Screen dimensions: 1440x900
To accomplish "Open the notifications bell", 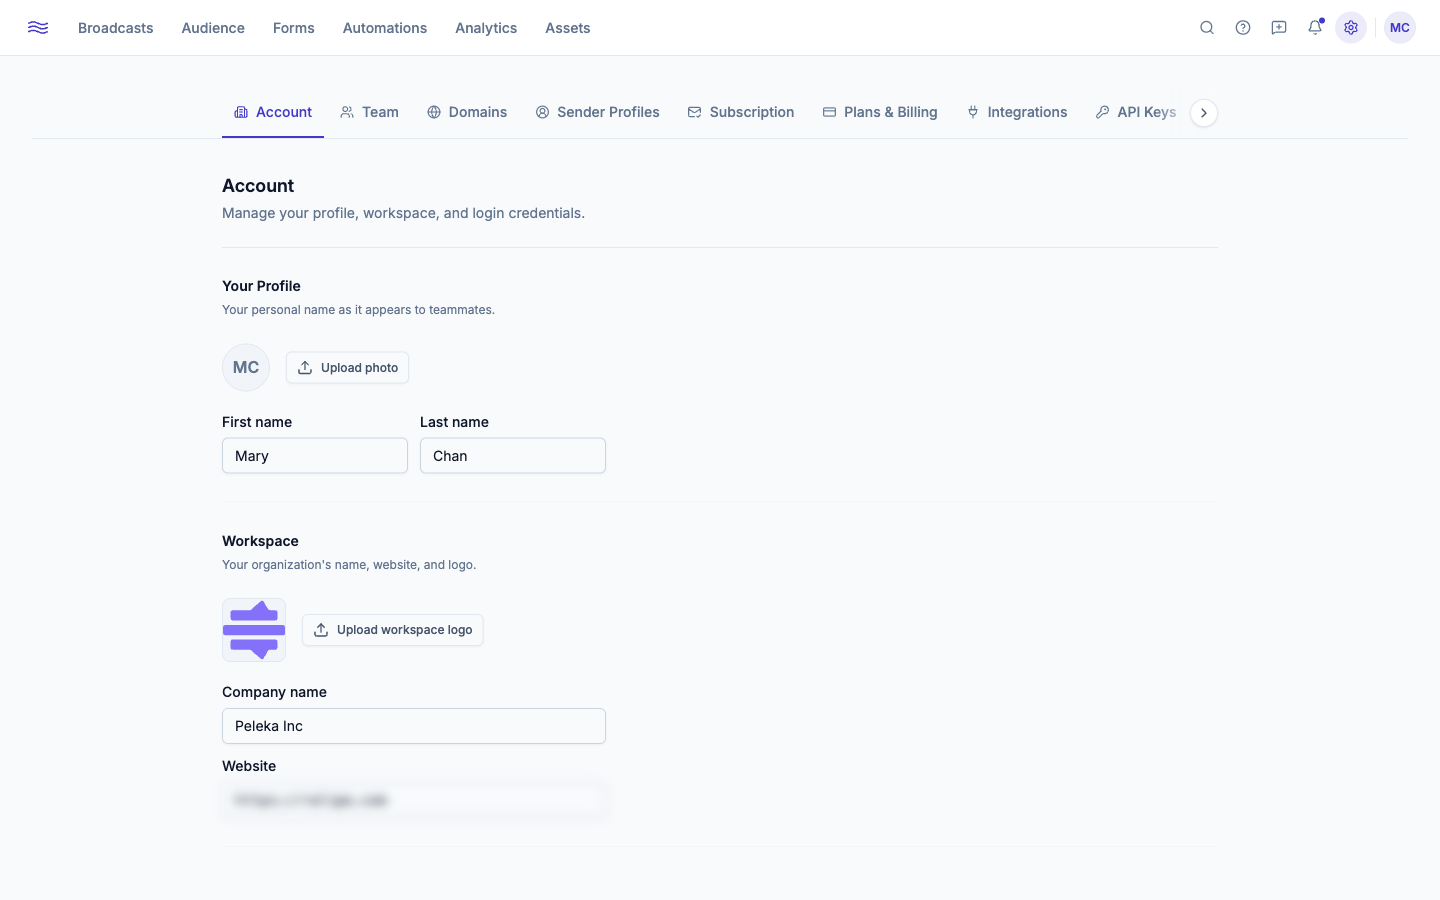I will 1315,28.
